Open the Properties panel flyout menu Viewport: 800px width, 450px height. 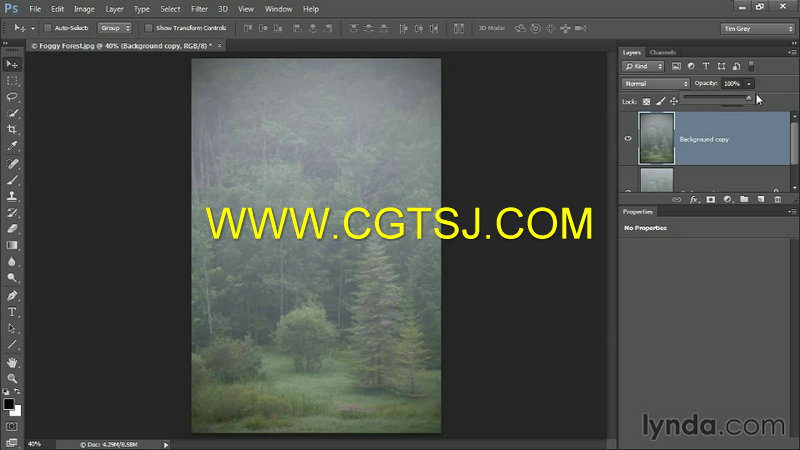pos(792,211)
